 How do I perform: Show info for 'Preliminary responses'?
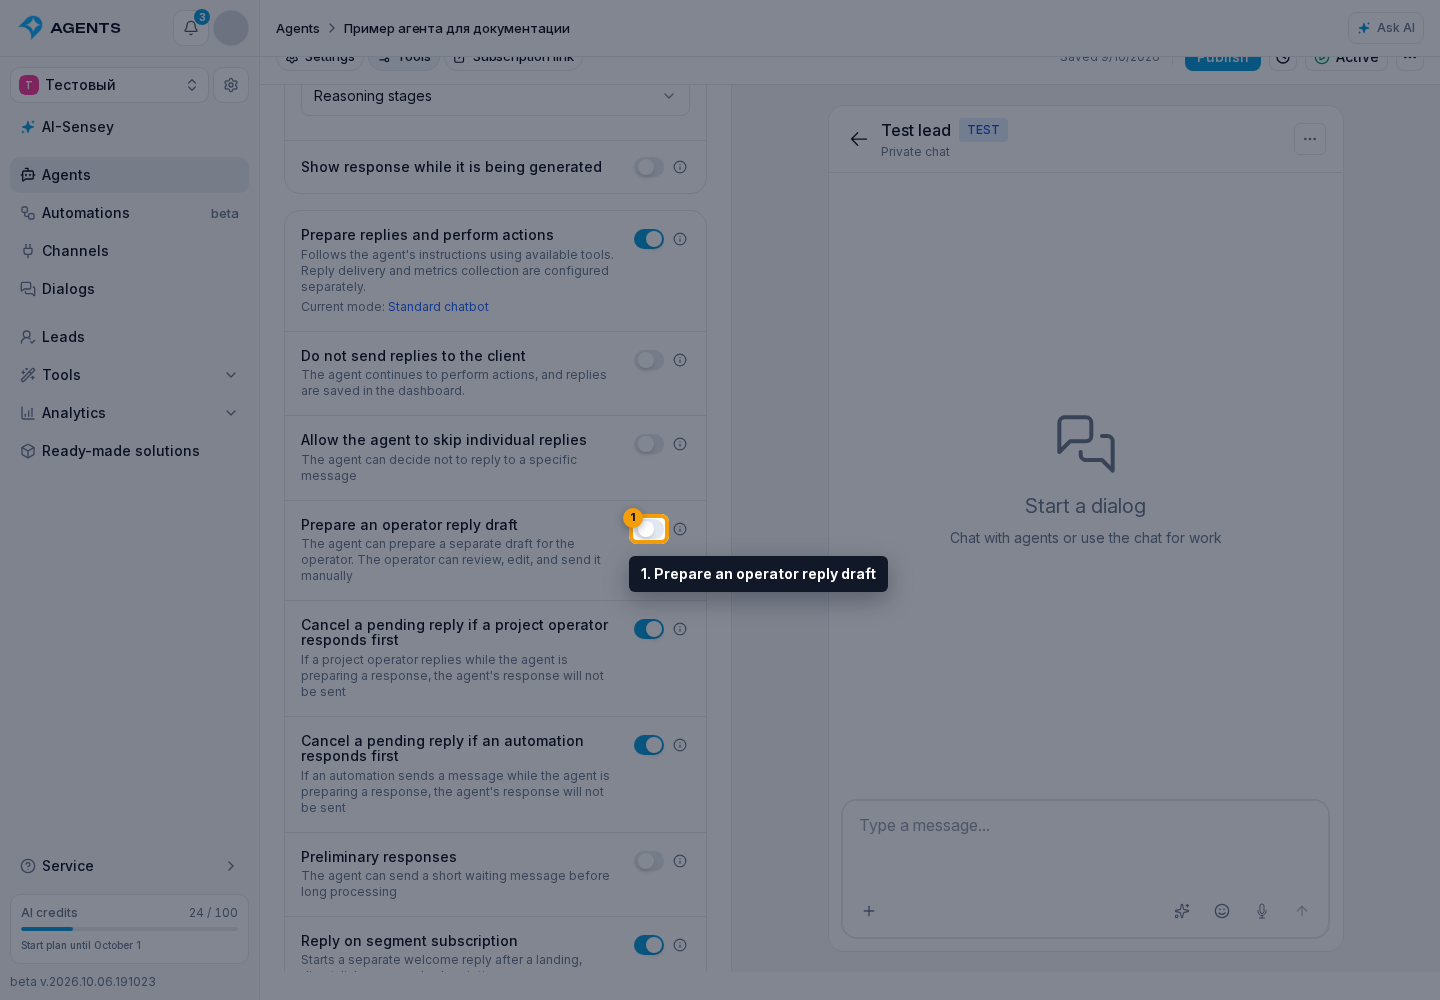(x=680, y=861)
